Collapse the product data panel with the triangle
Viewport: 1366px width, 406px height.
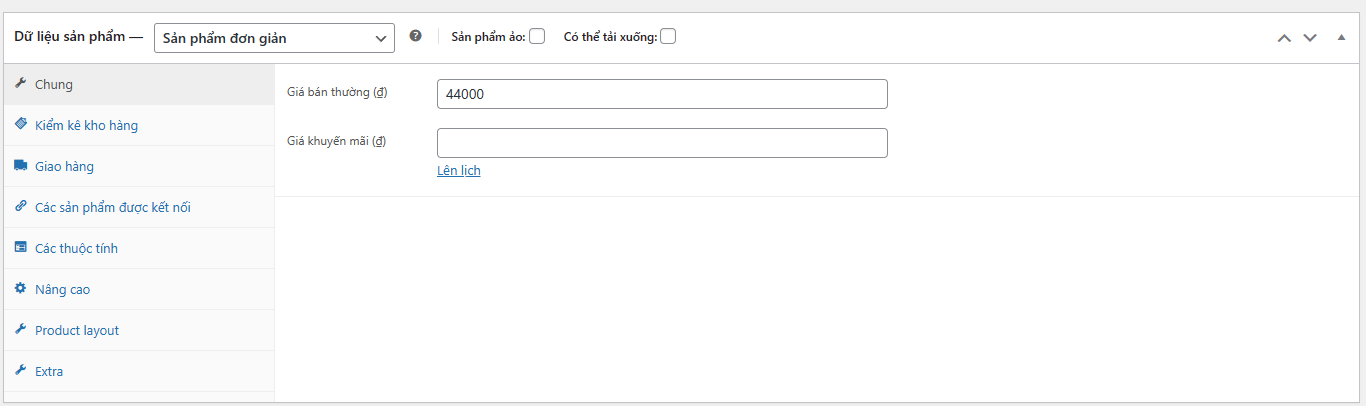click(1341, 37)
